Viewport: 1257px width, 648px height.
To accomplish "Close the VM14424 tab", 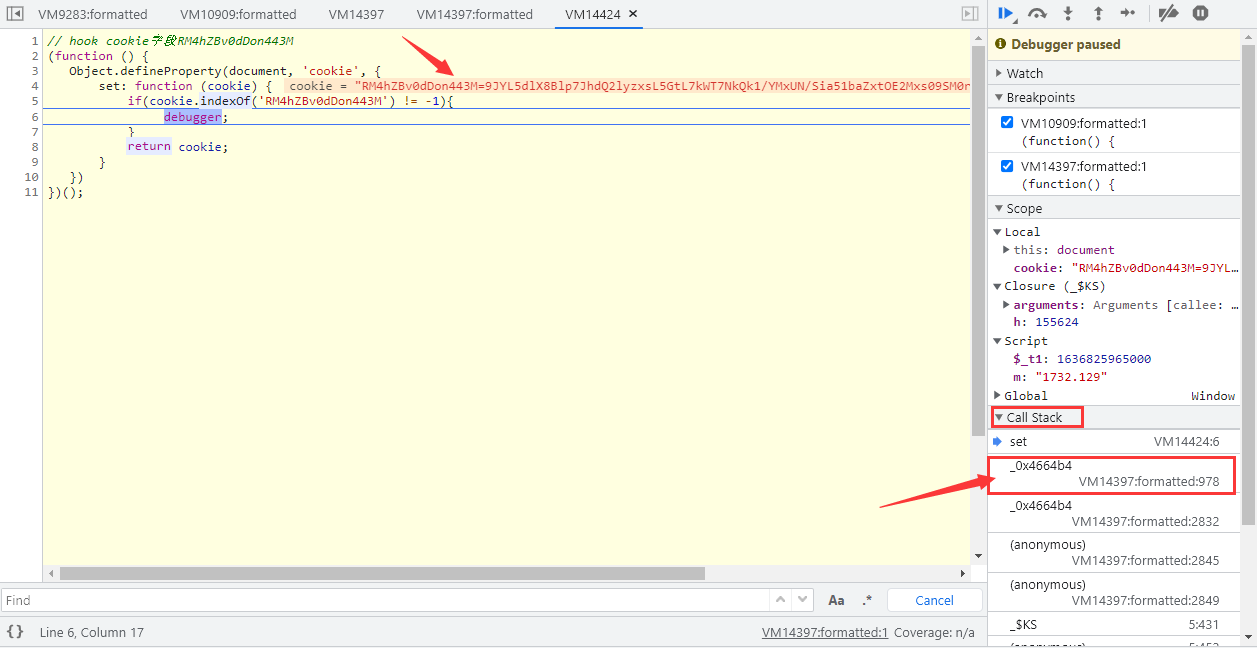I will click(x=633, y=14).
